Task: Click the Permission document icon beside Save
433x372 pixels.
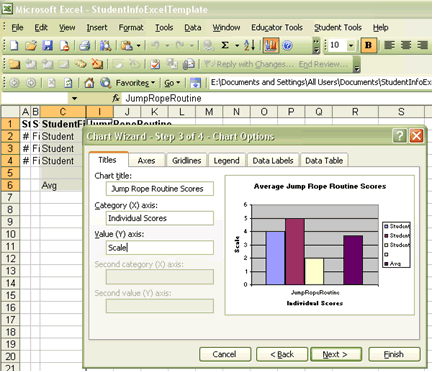Action: (64, 45)
